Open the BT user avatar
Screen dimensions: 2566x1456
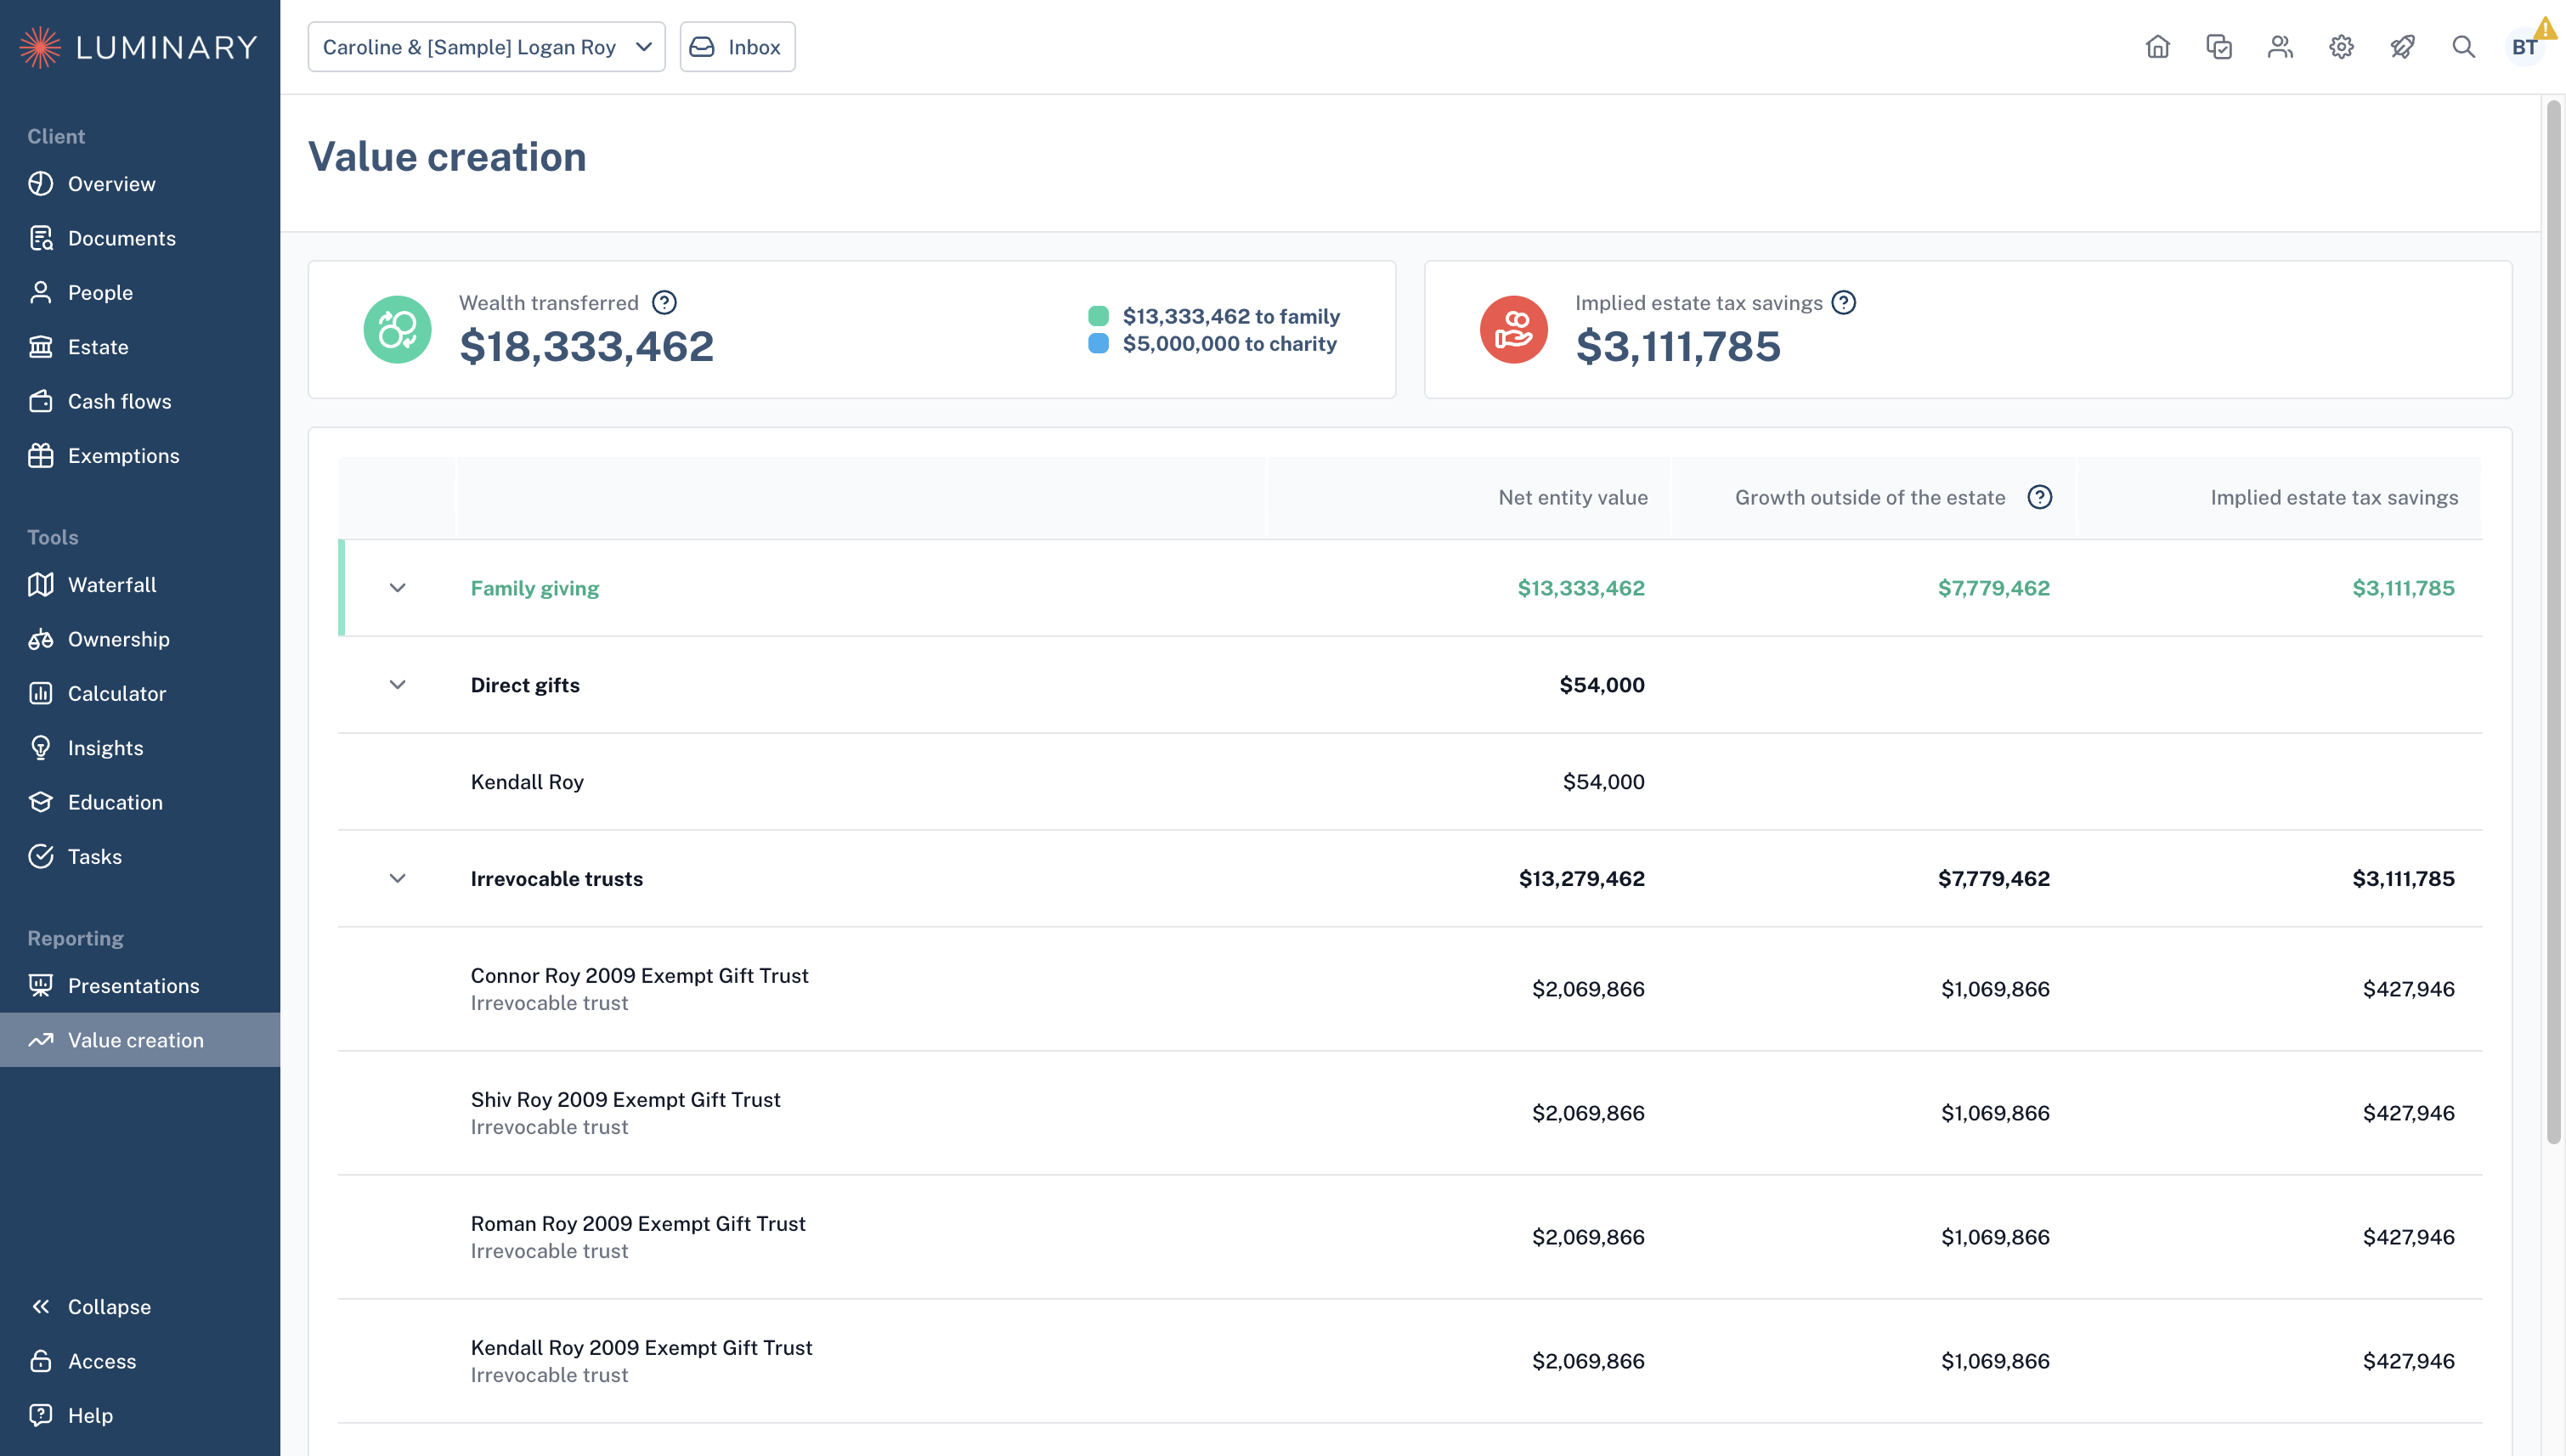pyautogui.click(x=2524, y=47)
